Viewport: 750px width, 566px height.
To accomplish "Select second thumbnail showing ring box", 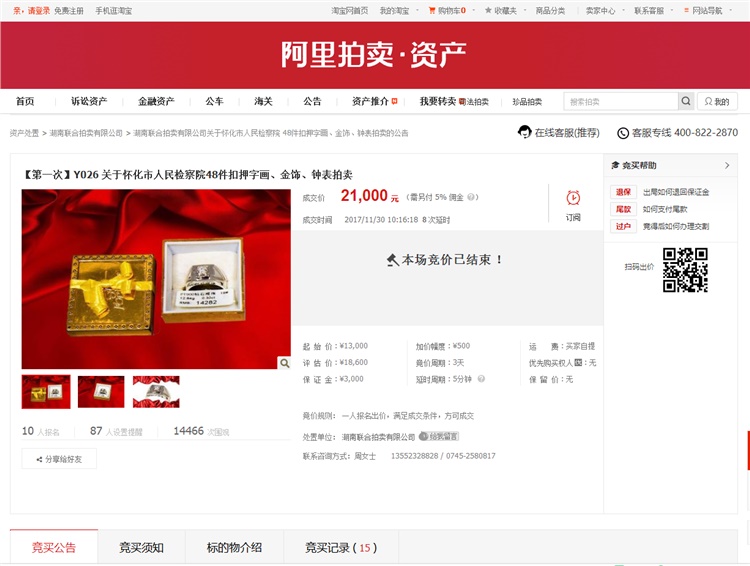I will 101,392.
